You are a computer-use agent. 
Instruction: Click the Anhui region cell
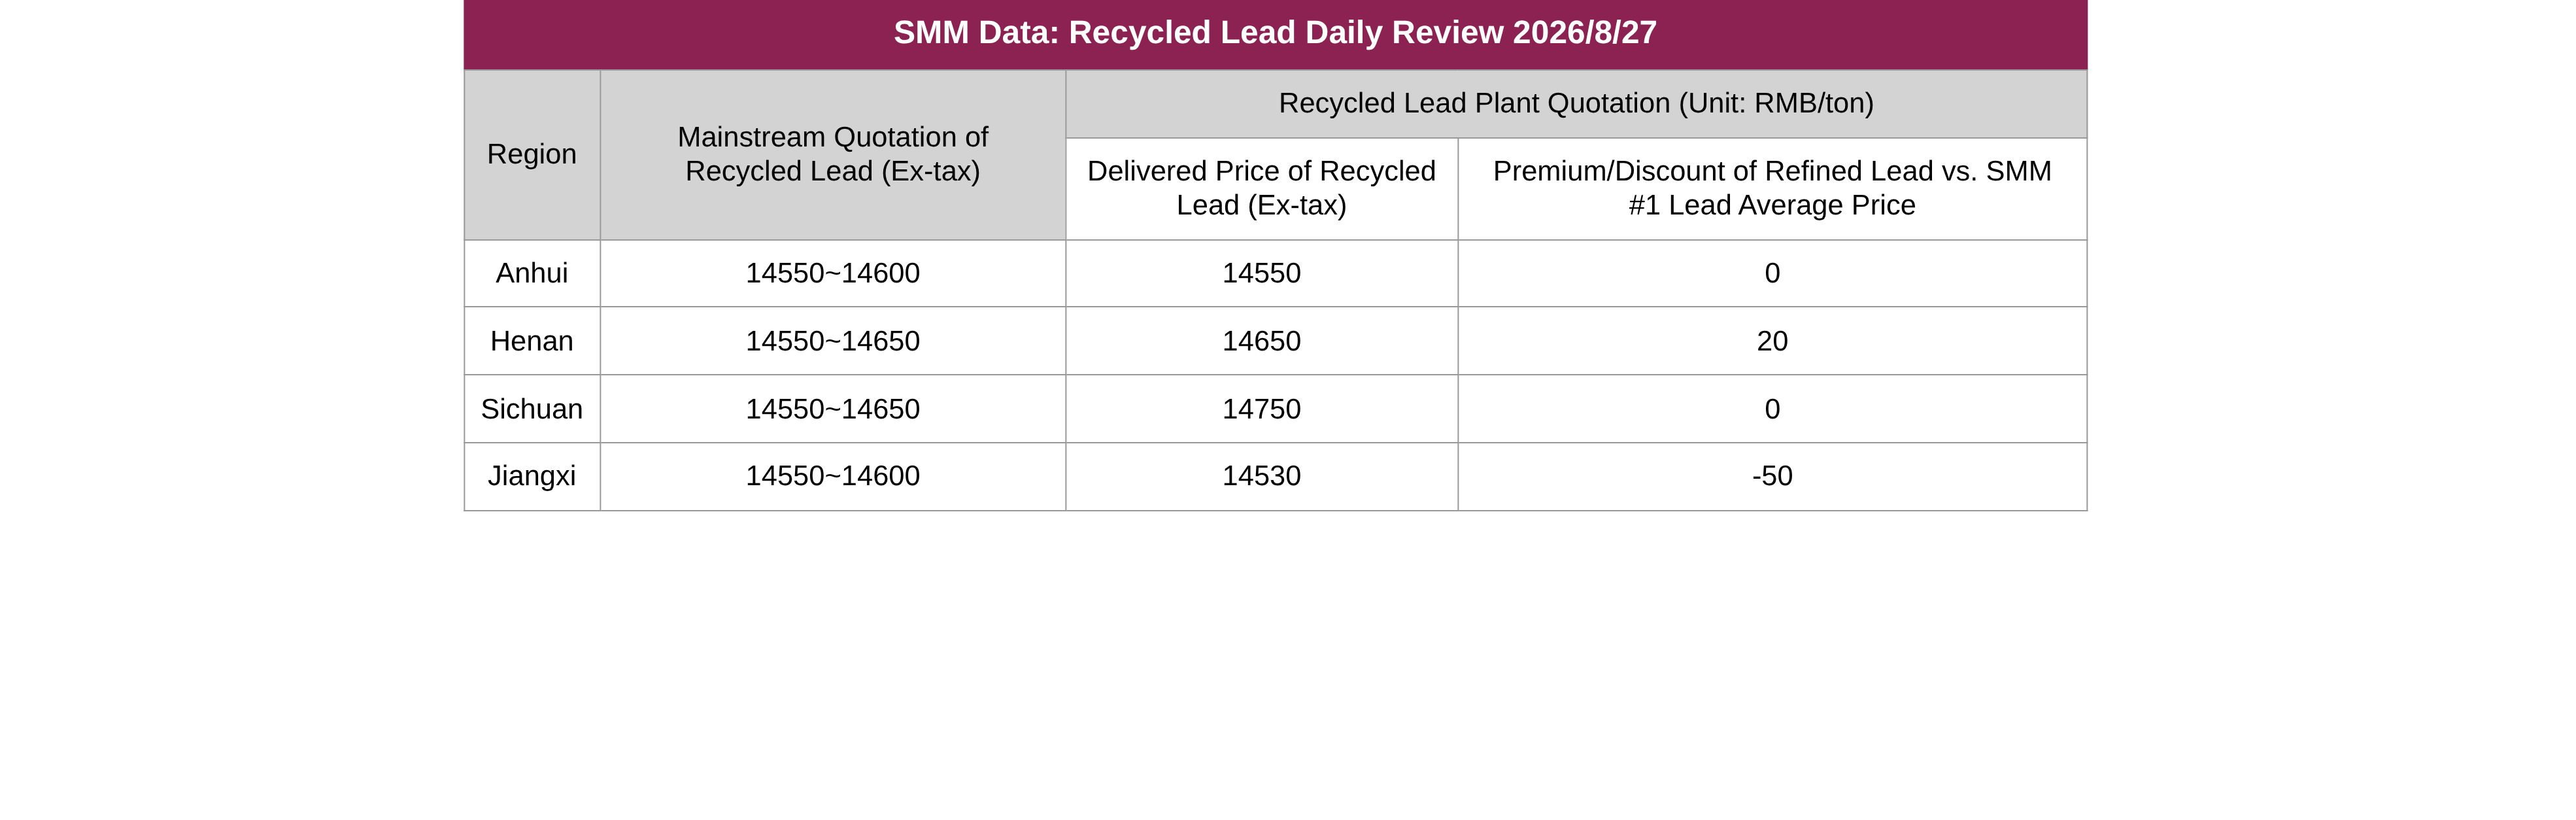coord(532,273)
